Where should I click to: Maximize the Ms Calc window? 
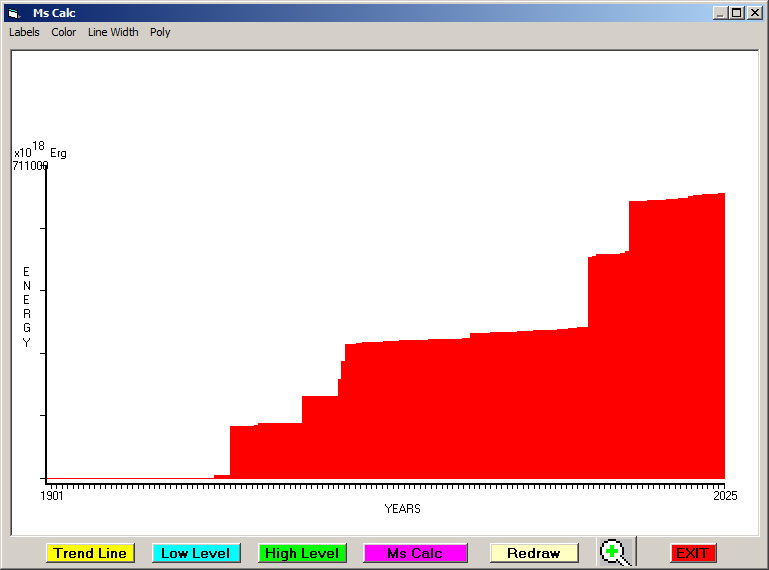click(737, 13)
